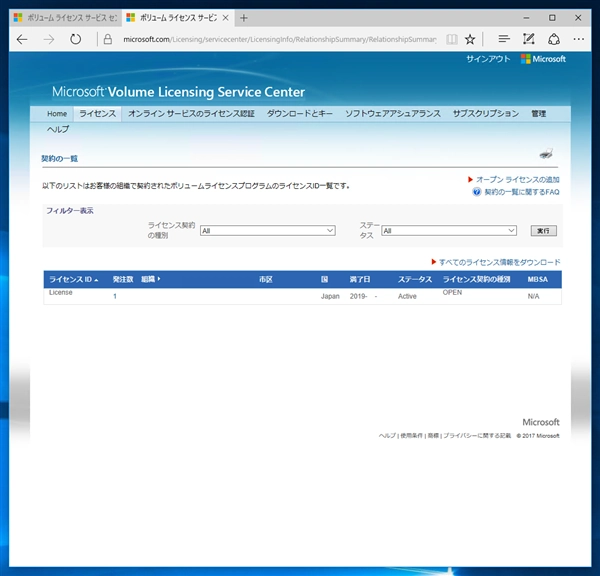Viewport: 600px width, 576px height.
Task: Sort by ライセンス ID column header
Action: [73, 279]
